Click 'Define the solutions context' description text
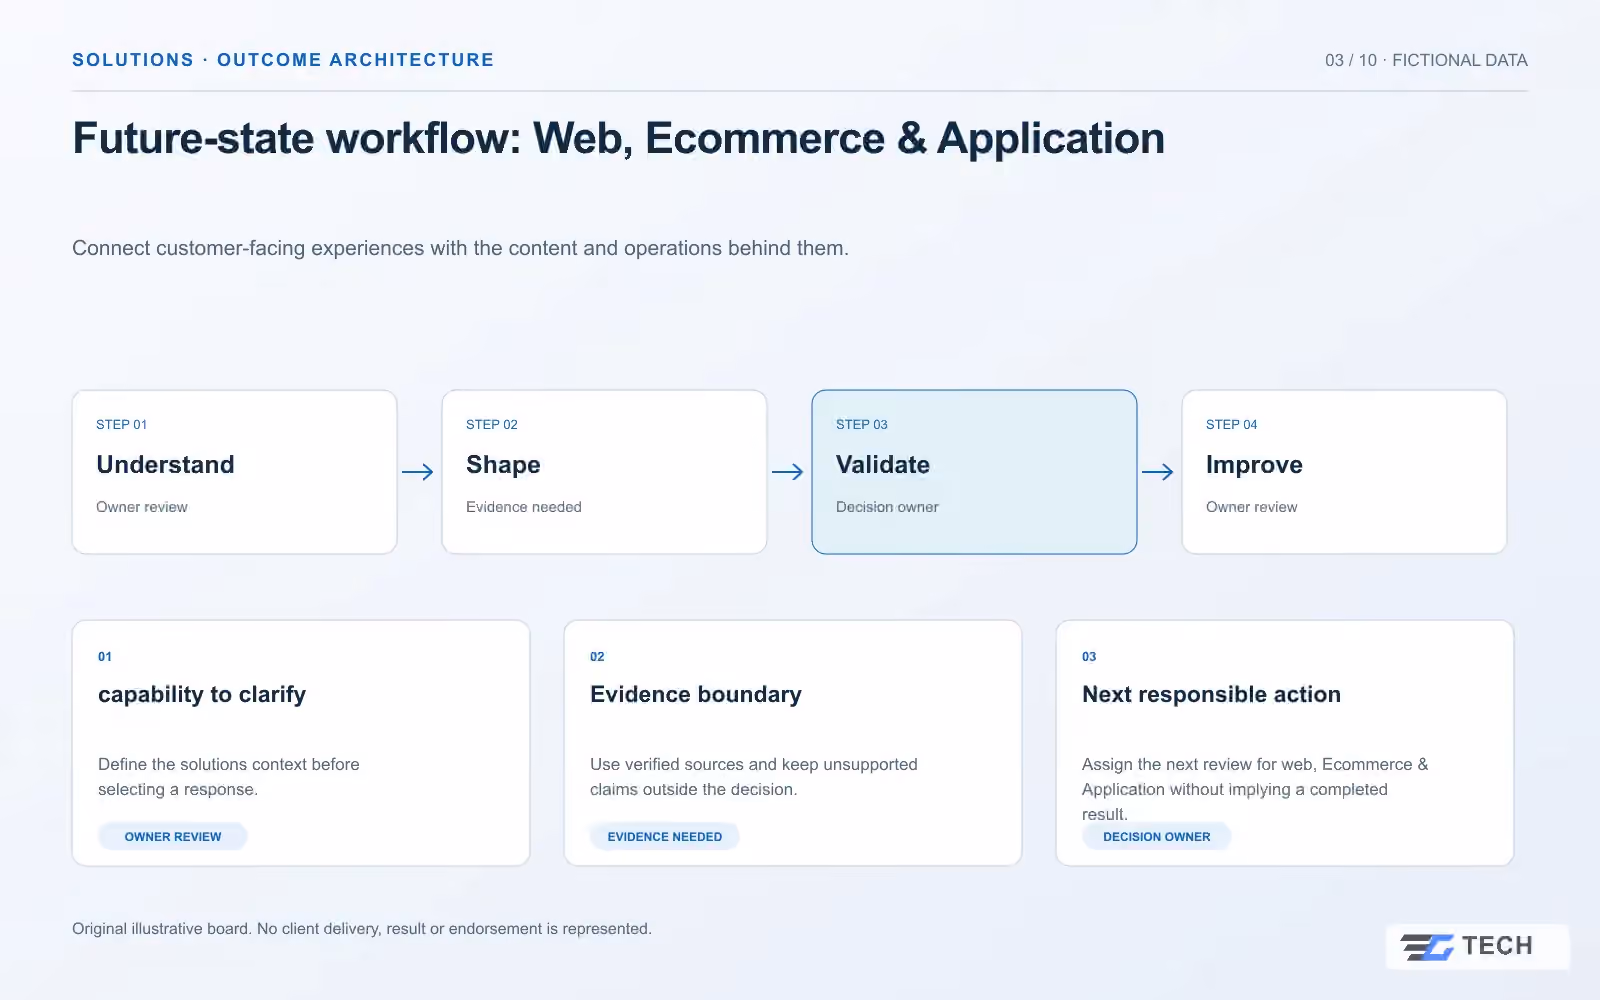 tap(229, 777)
